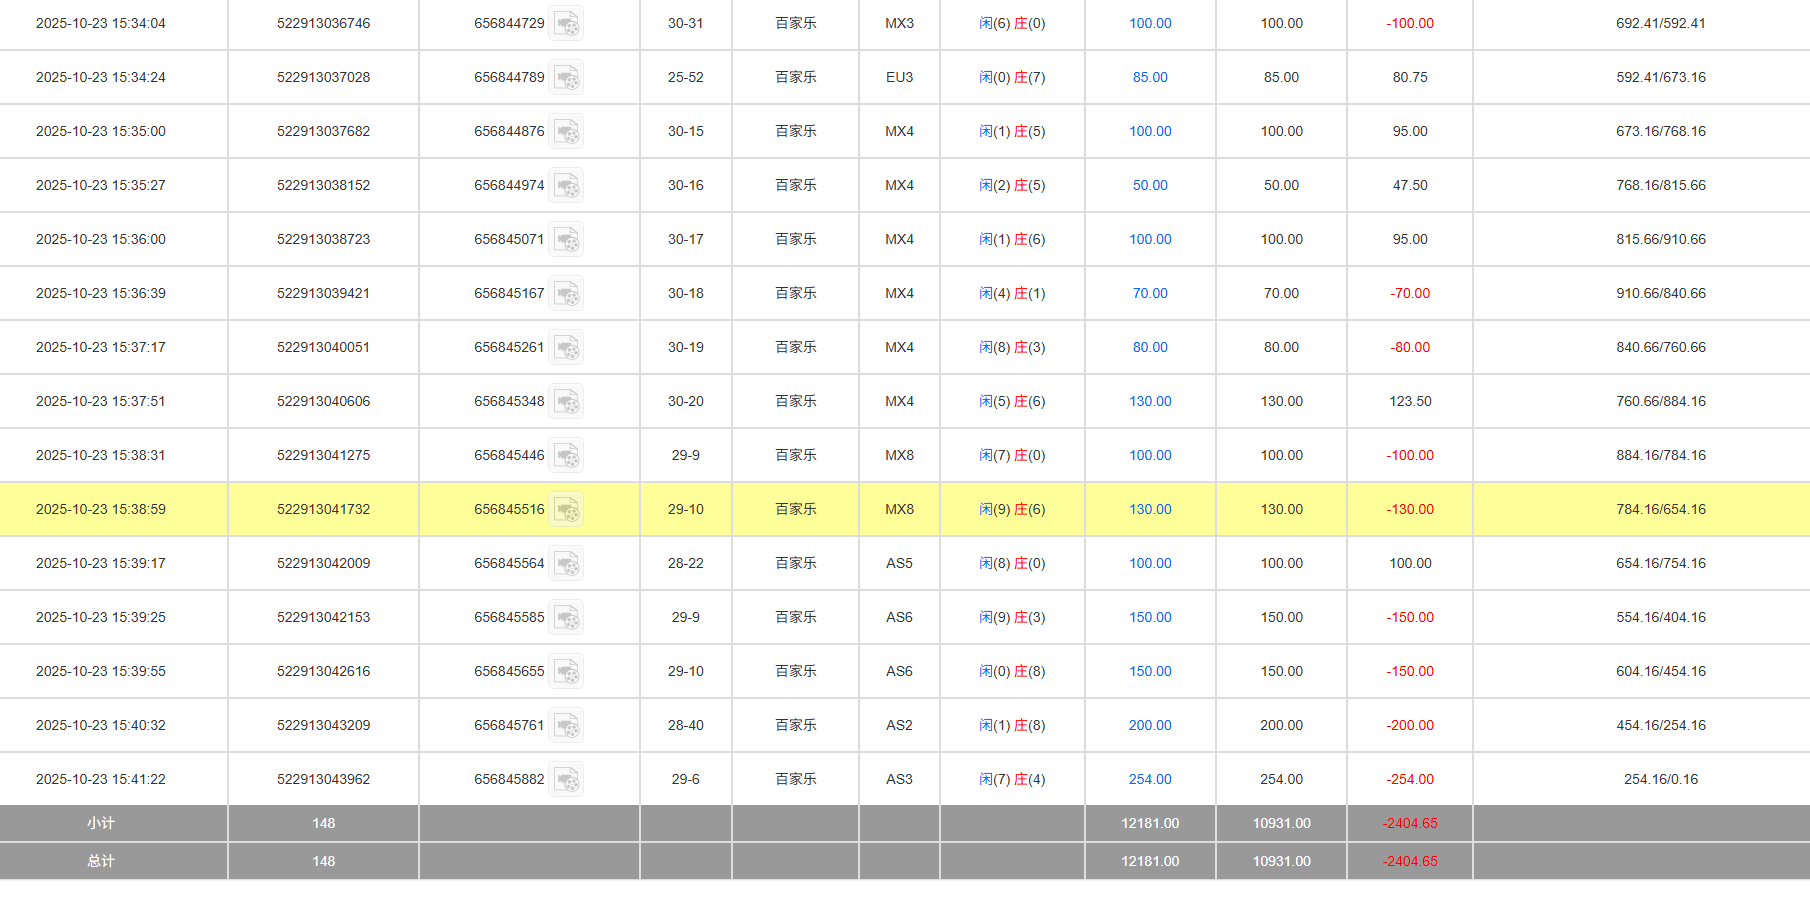Open the blue 254.00 bet amount link
The image size is (1810, 906).
coord(1150,779)
